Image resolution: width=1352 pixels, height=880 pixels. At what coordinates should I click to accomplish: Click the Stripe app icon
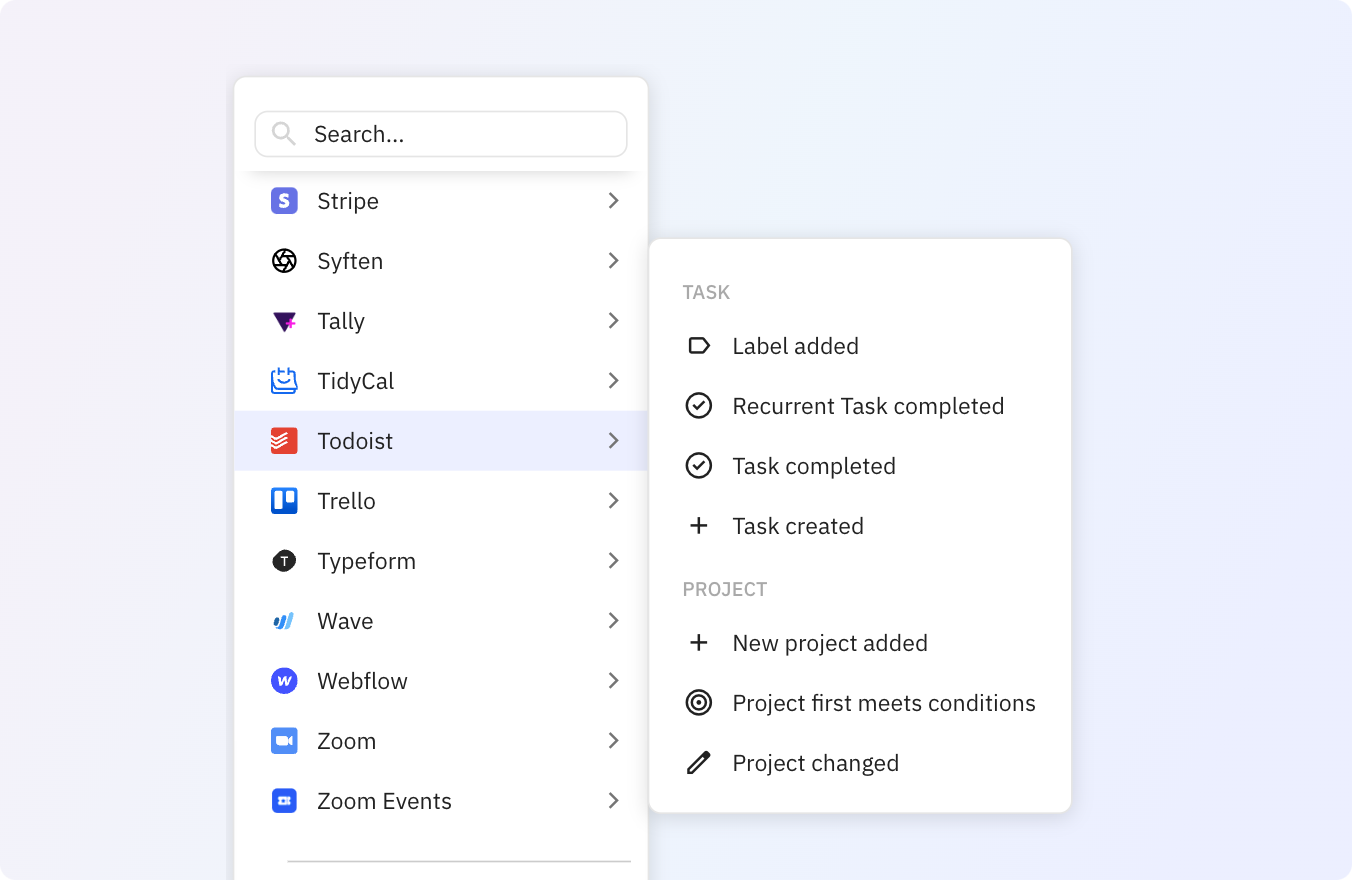coord(284,201)
